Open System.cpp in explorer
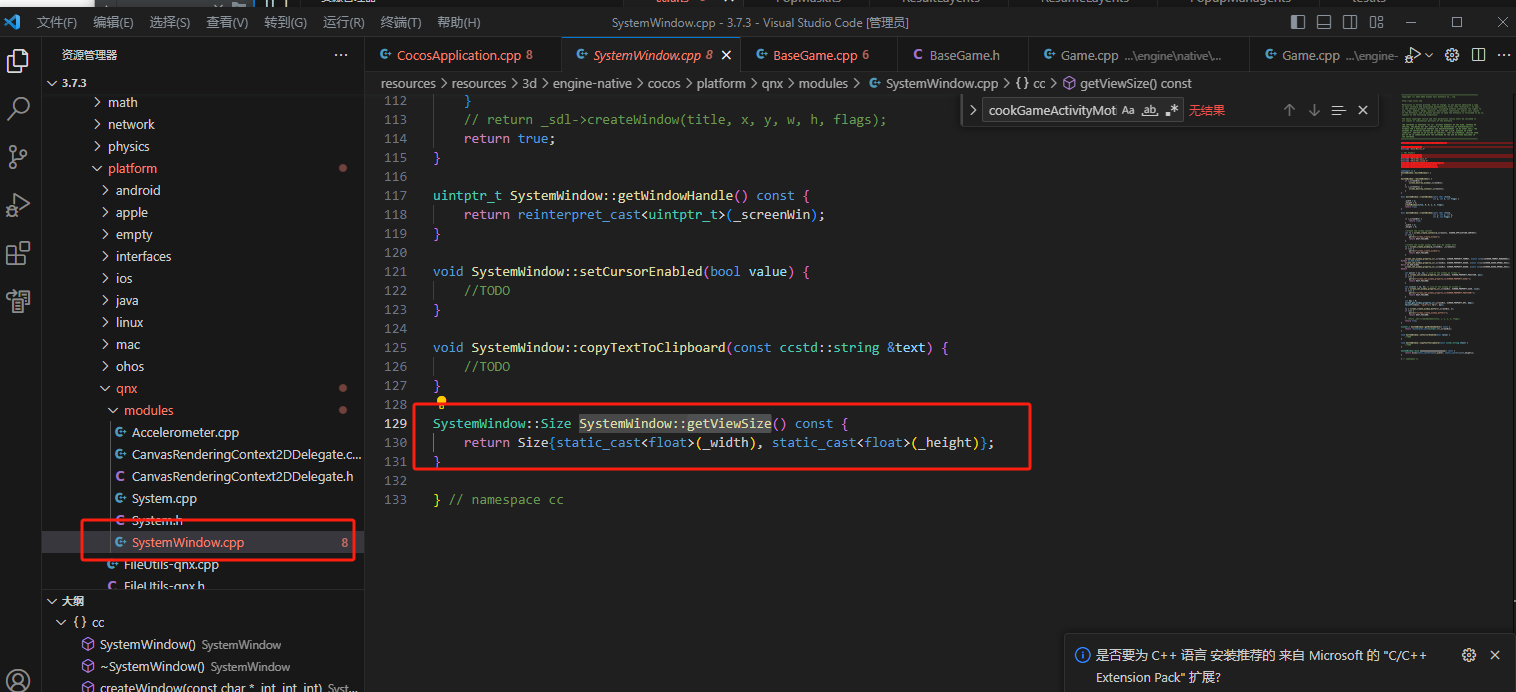 [x=202, y=498]
